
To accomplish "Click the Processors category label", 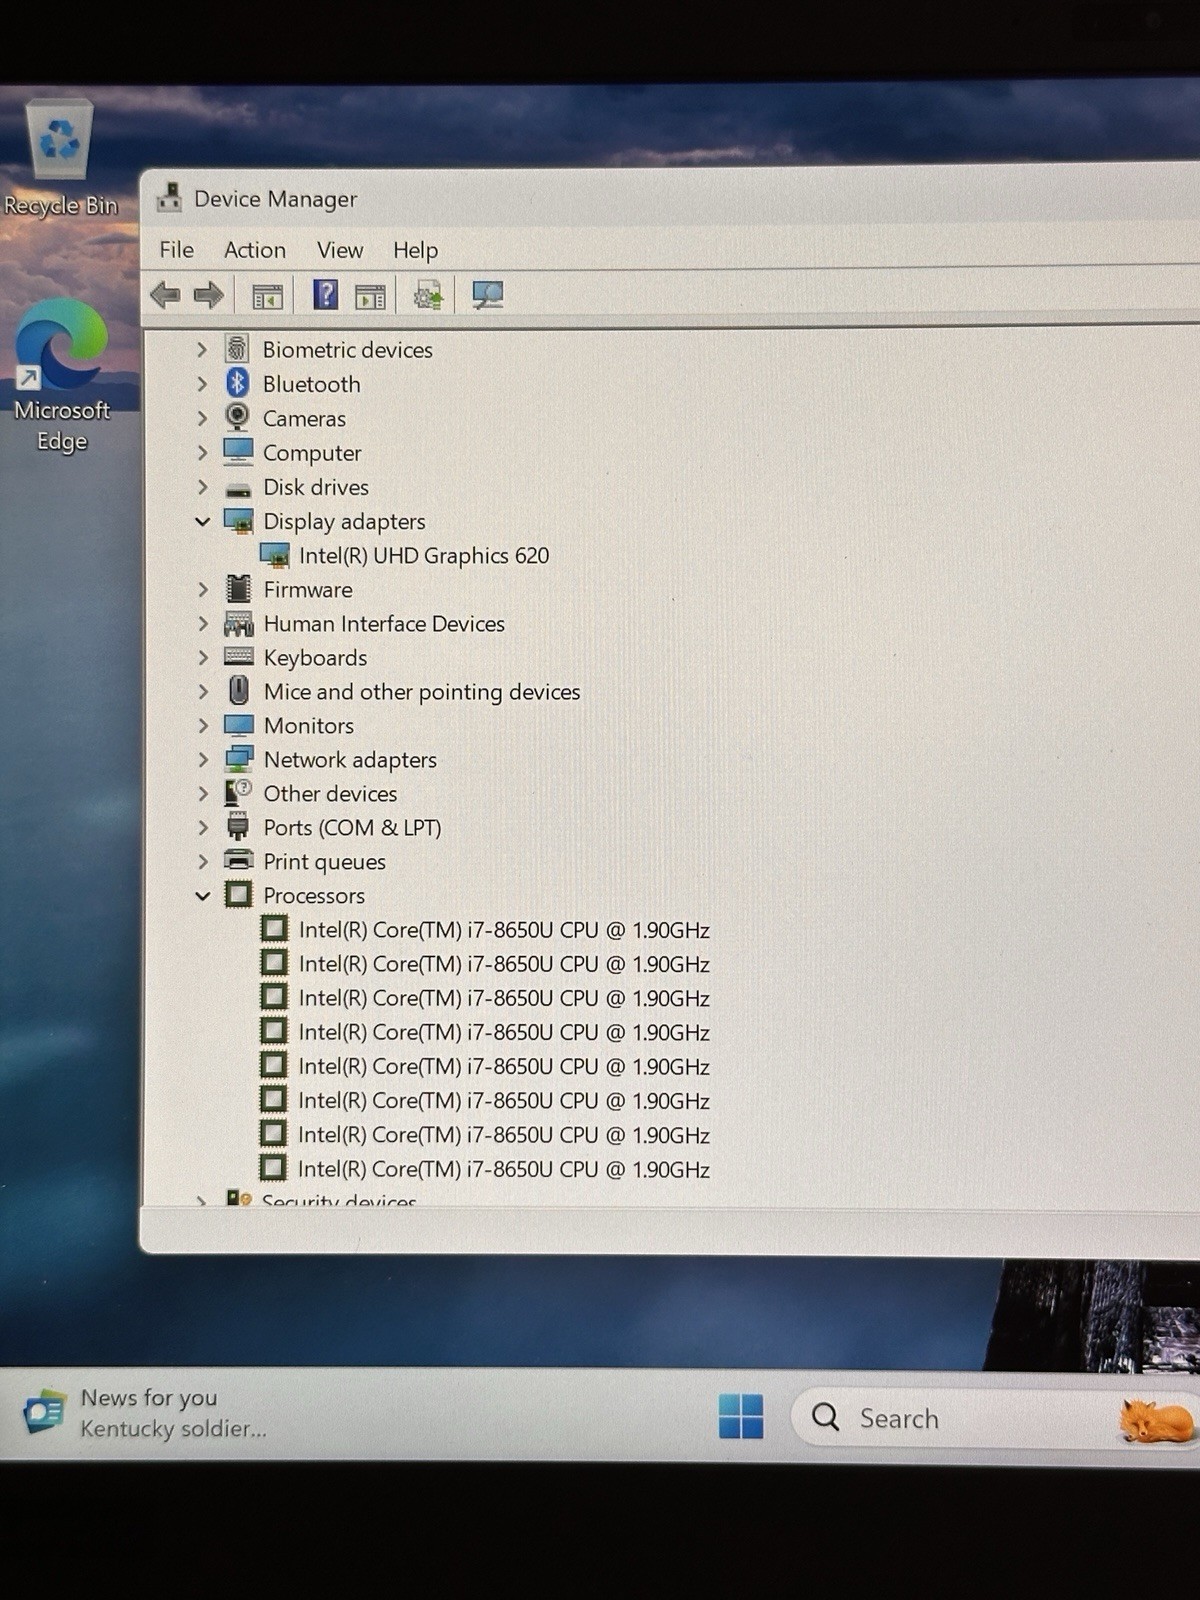I will [314, 896].
